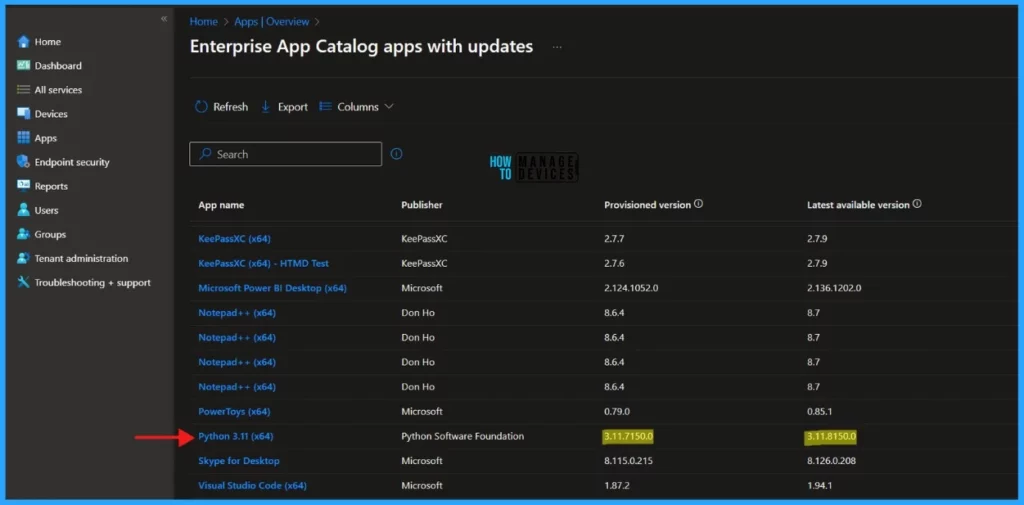Click the App name column header
The image size is (1024, 505).
click(221, 204)
